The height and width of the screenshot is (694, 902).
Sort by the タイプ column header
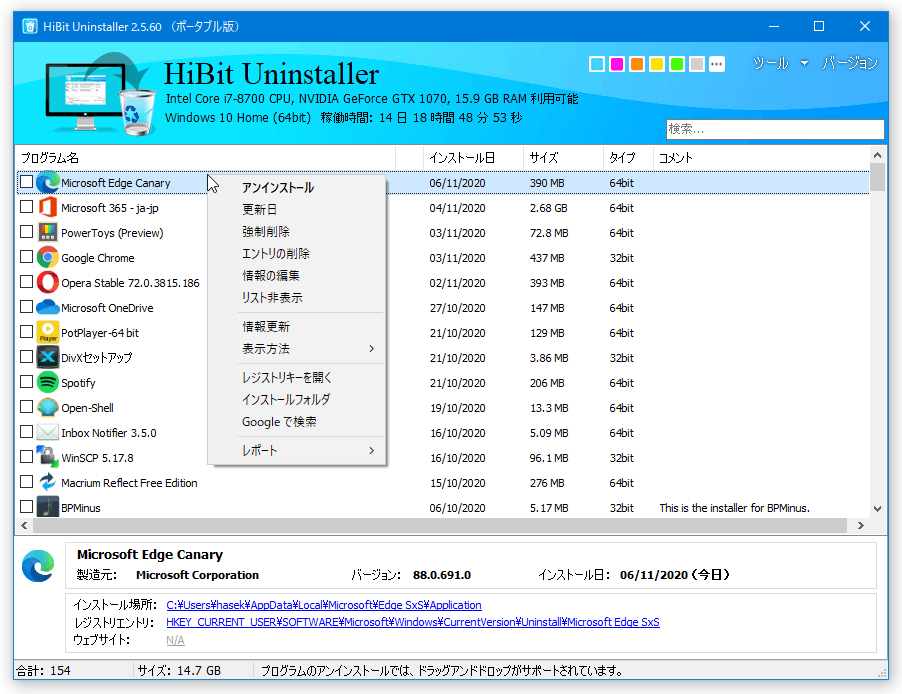[629, 158]
